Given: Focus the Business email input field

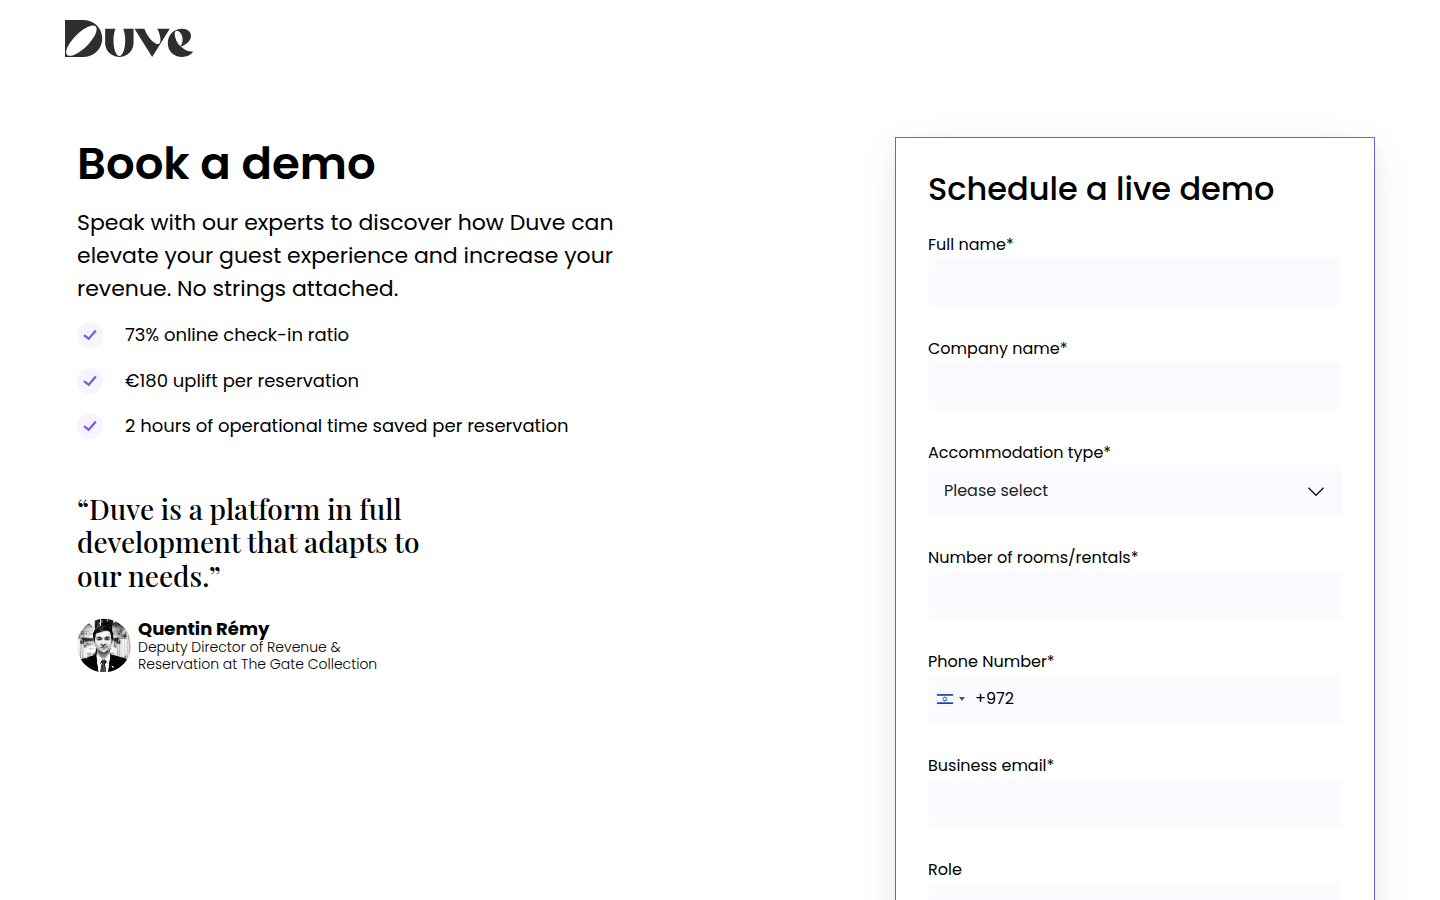Looking at the screenshot, I should tap(1134, 803).
